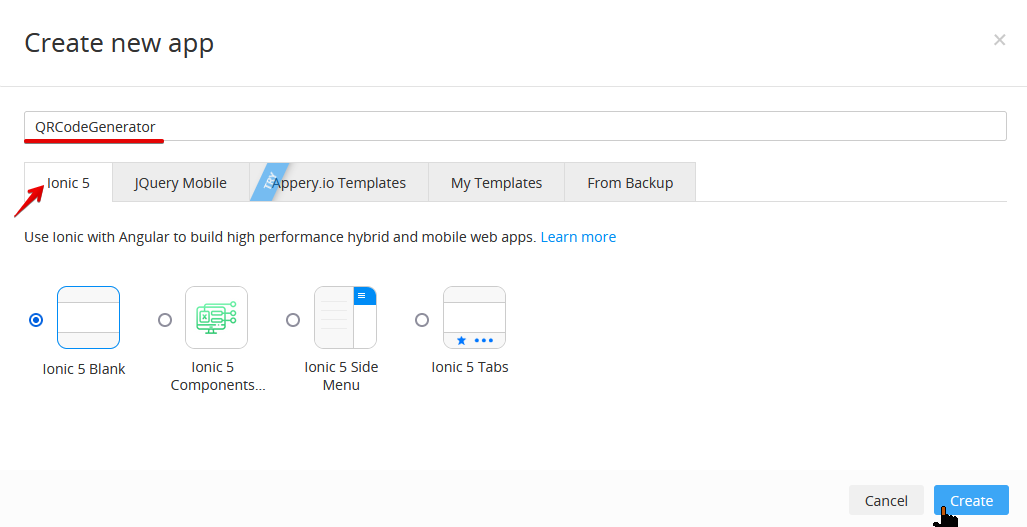This screenshot has height=527, width=1027.
Task: Enable the Ionic 5 Blank radio button
Action: [36, 319]
